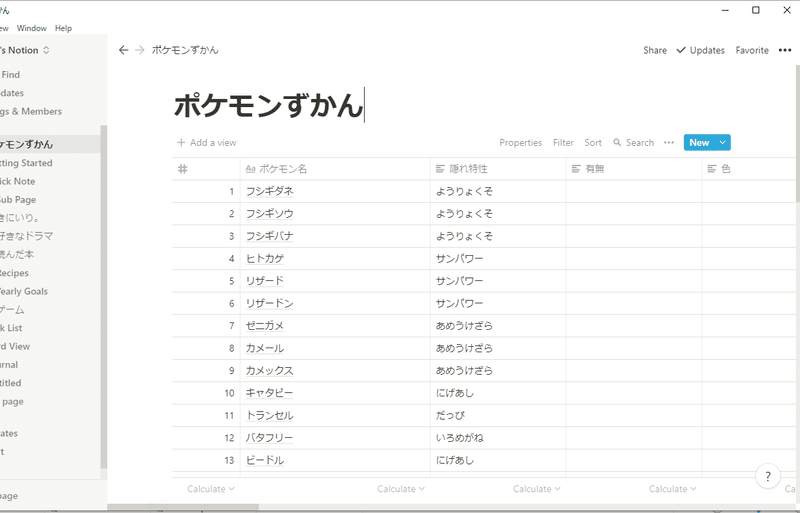Click the フシギダネ cell
Image resolution: width=800 pixels, height=513 pixels.
[x=335, y=191]
